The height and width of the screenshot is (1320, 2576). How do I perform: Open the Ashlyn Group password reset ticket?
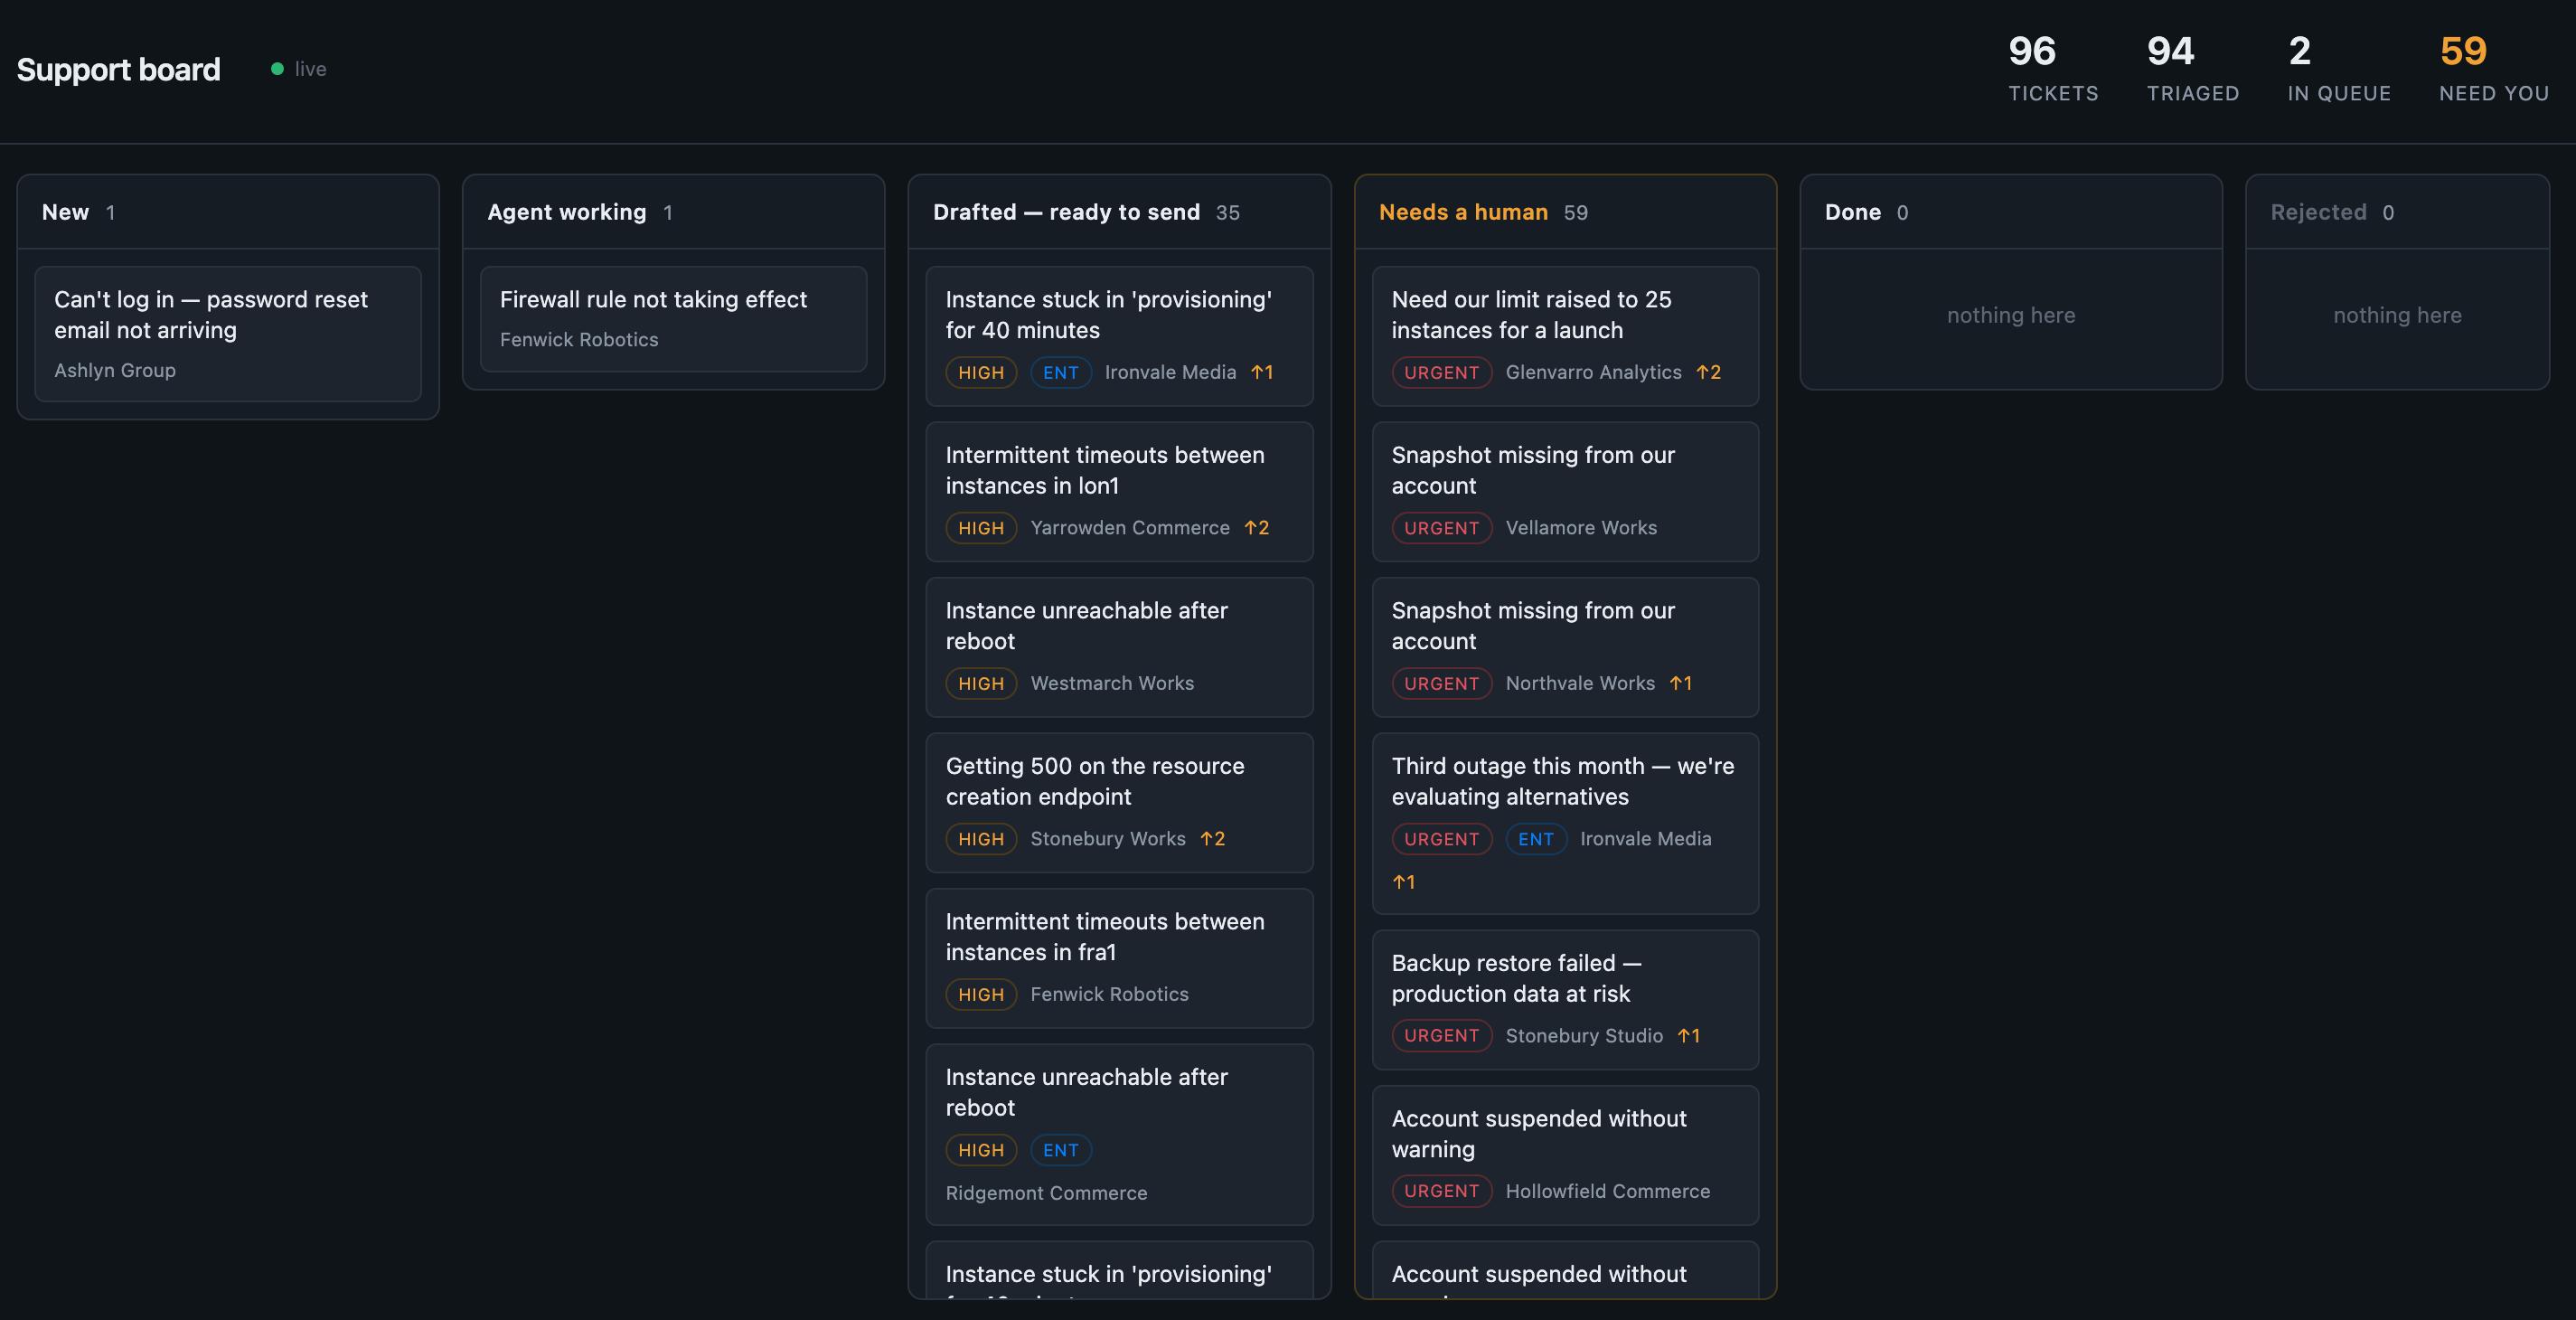pos(228,334)
